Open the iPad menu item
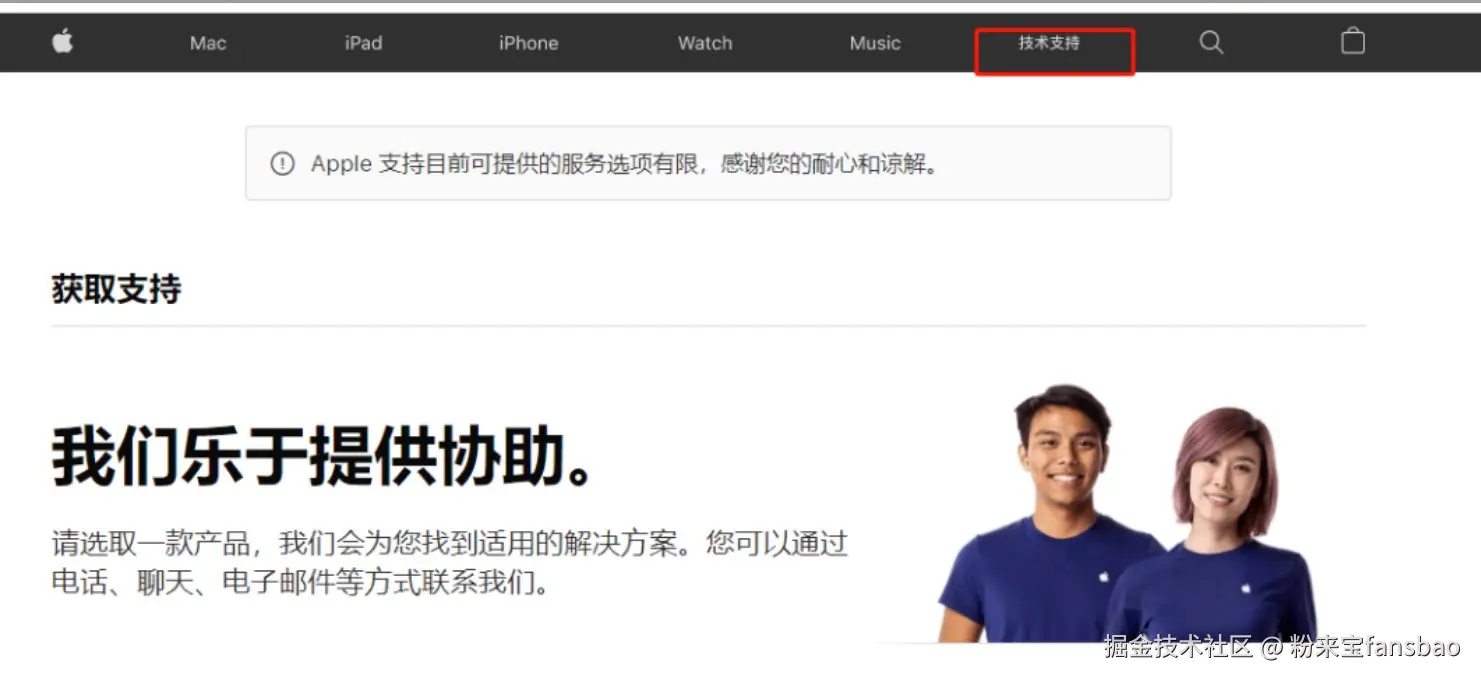1481x681 pixels. click(364, 43)
